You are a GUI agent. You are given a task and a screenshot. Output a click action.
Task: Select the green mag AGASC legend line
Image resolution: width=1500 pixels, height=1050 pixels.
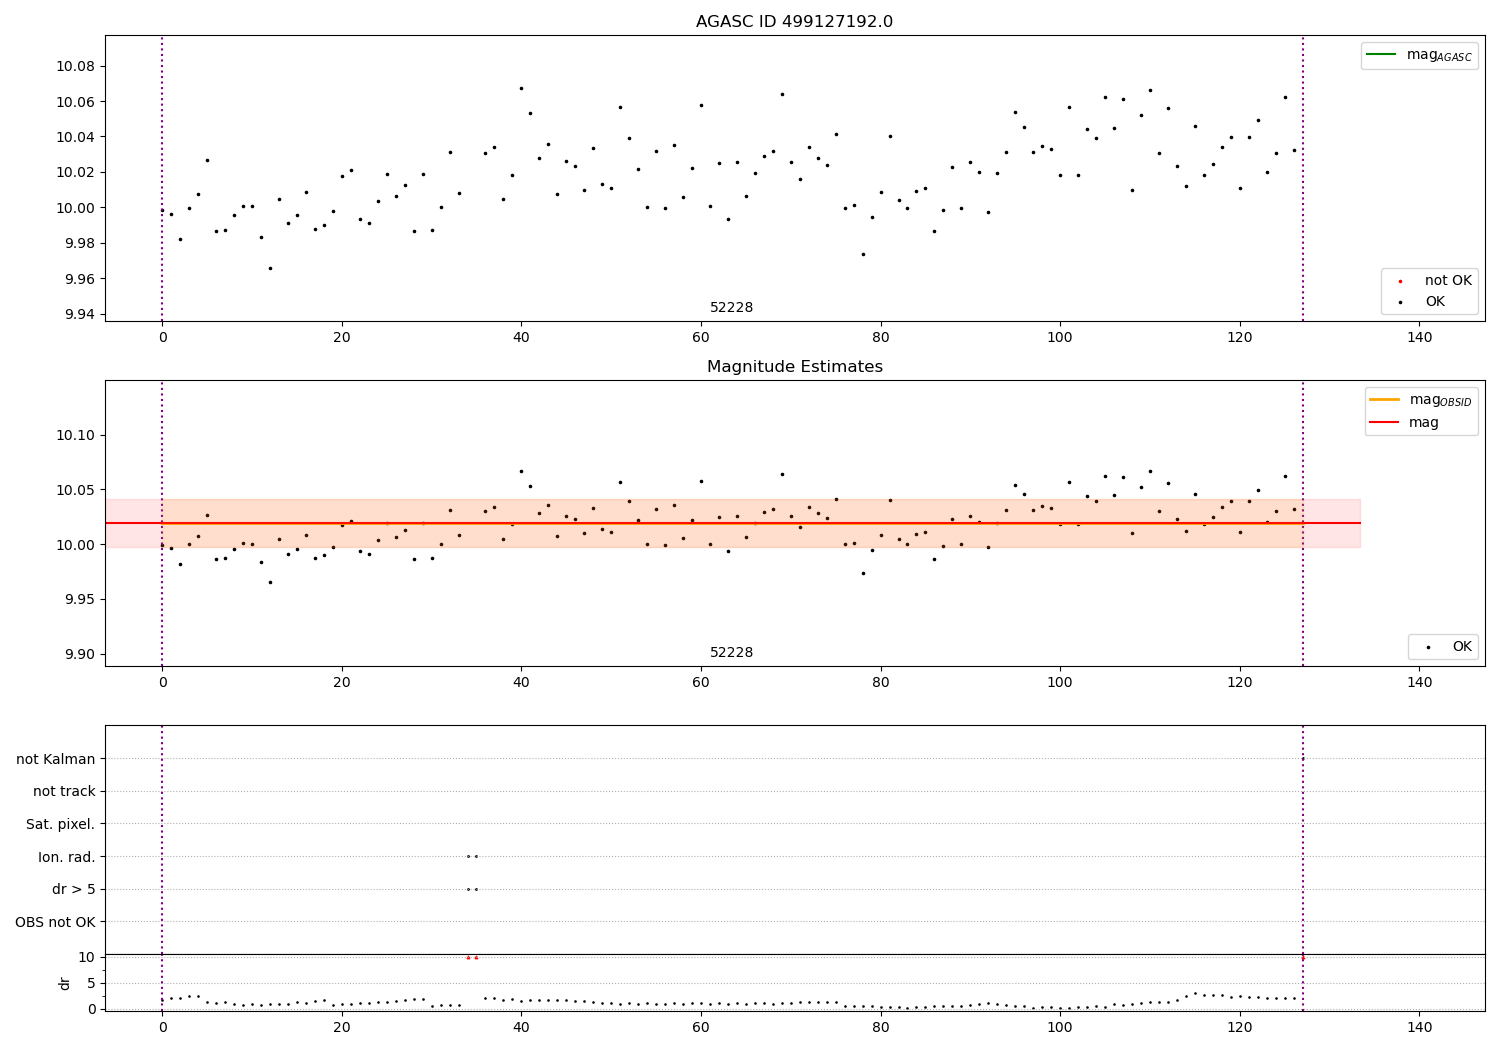click(x=1381, y=55)
